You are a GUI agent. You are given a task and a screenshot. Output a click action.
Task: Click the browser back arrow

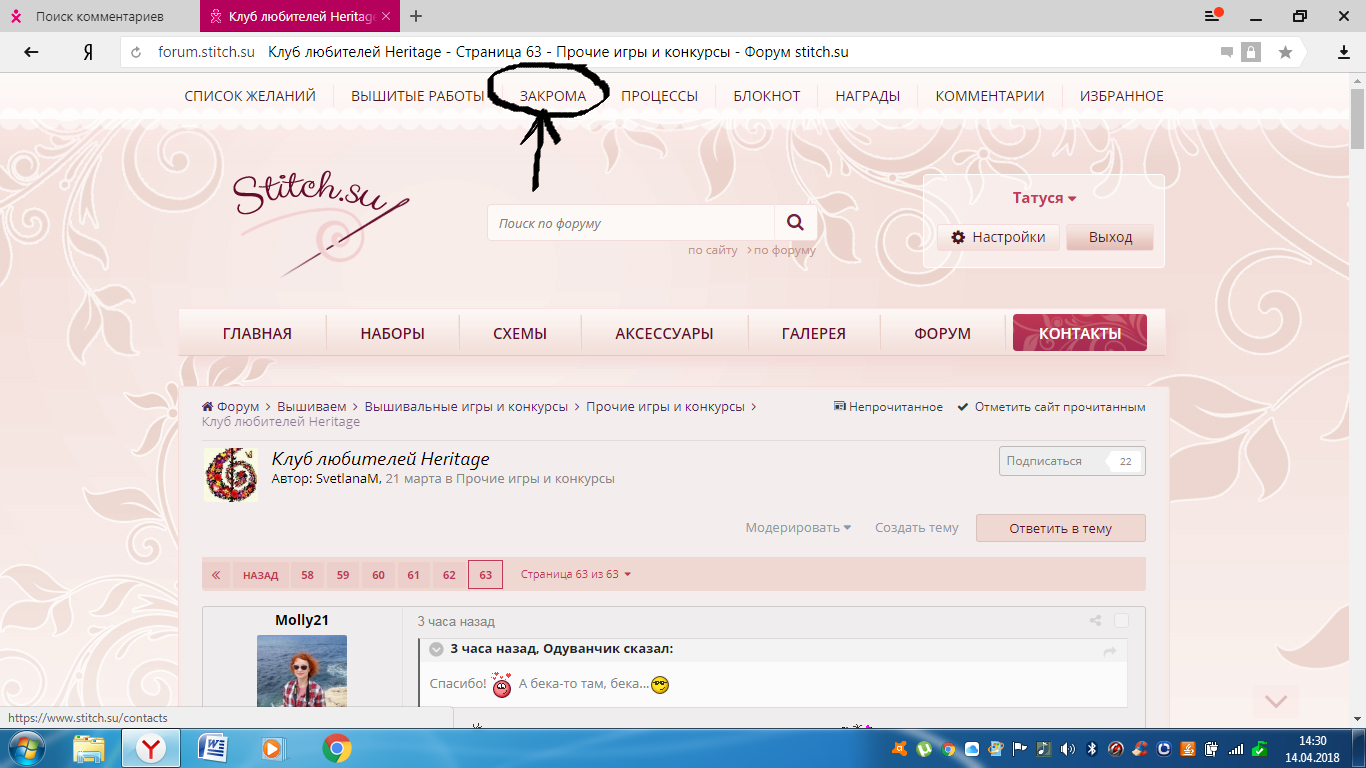coord(31,52)
